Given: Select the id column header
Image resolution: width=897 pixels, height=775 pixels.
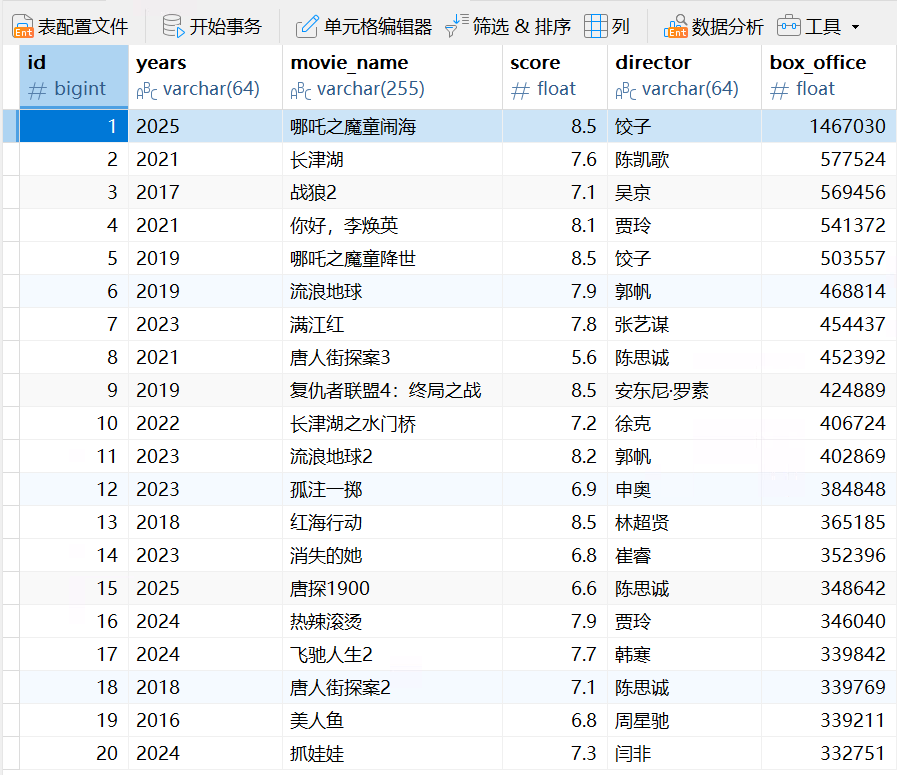Looking at the screenshot, I should coord(74,76).
